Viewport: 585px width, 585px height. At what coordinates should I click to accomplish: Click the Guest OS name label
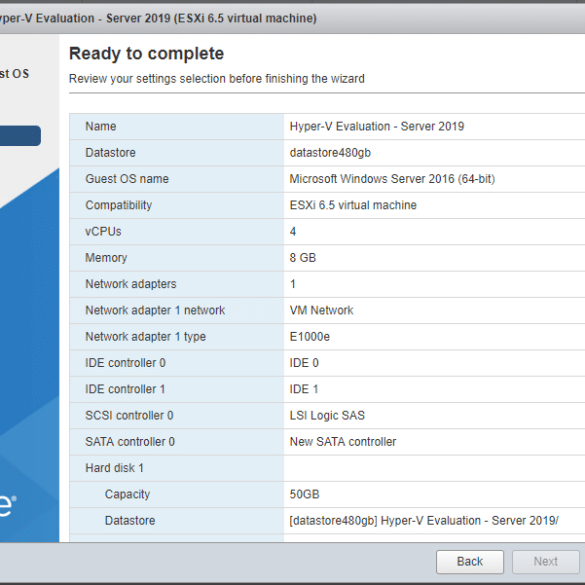point(127,179)
